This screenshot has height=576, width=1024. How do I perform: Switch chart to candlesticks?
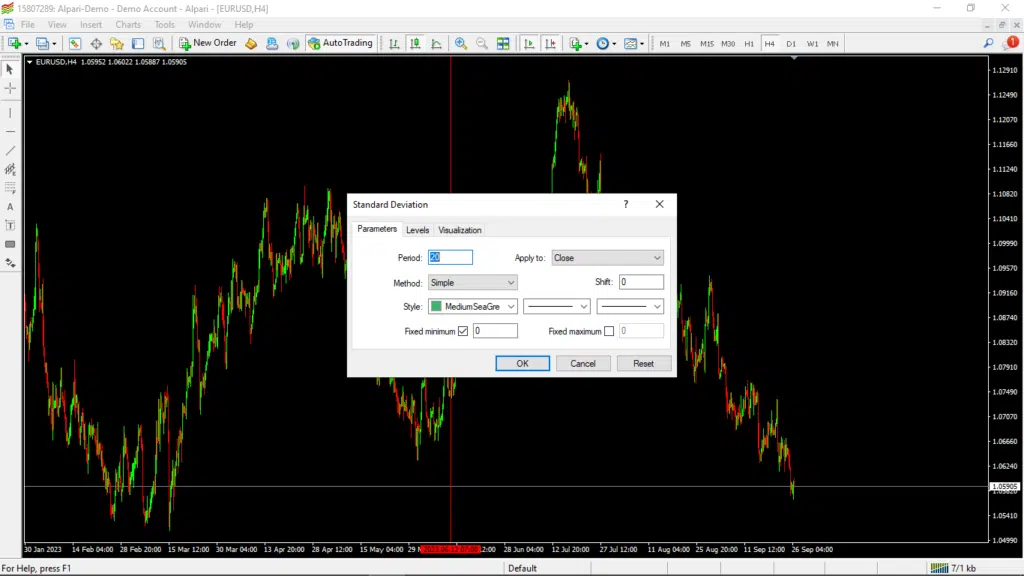[x=415, y=44]
